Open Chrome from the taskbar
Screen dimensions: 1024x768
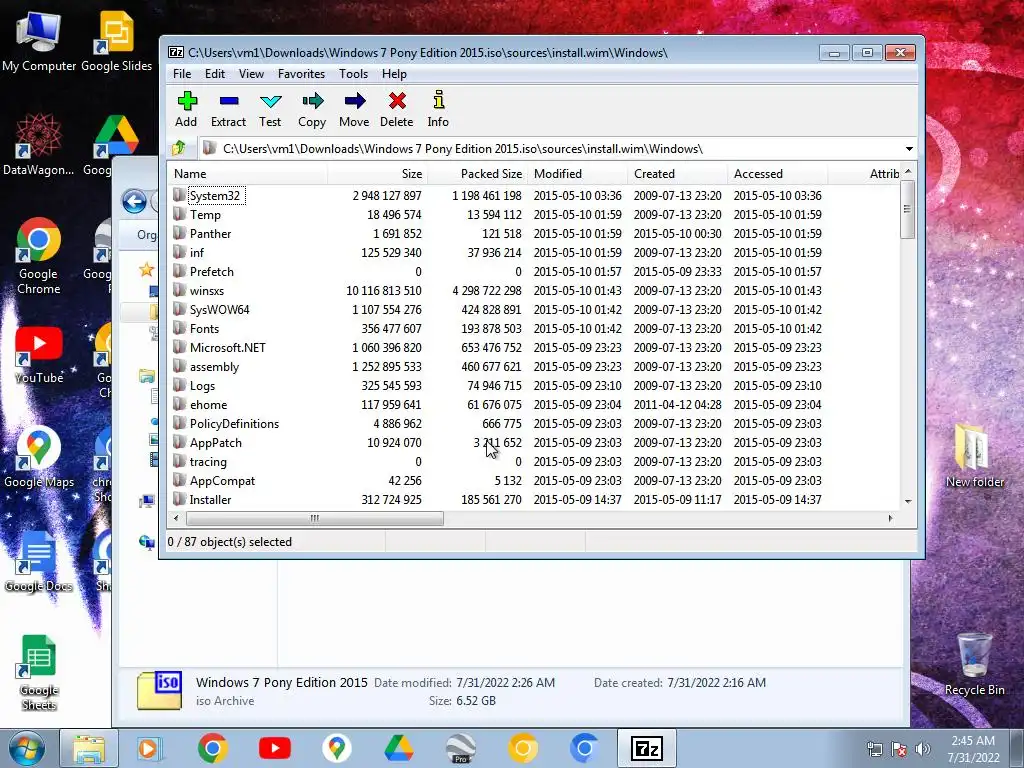pyautogui.click(x=213, y=748)
